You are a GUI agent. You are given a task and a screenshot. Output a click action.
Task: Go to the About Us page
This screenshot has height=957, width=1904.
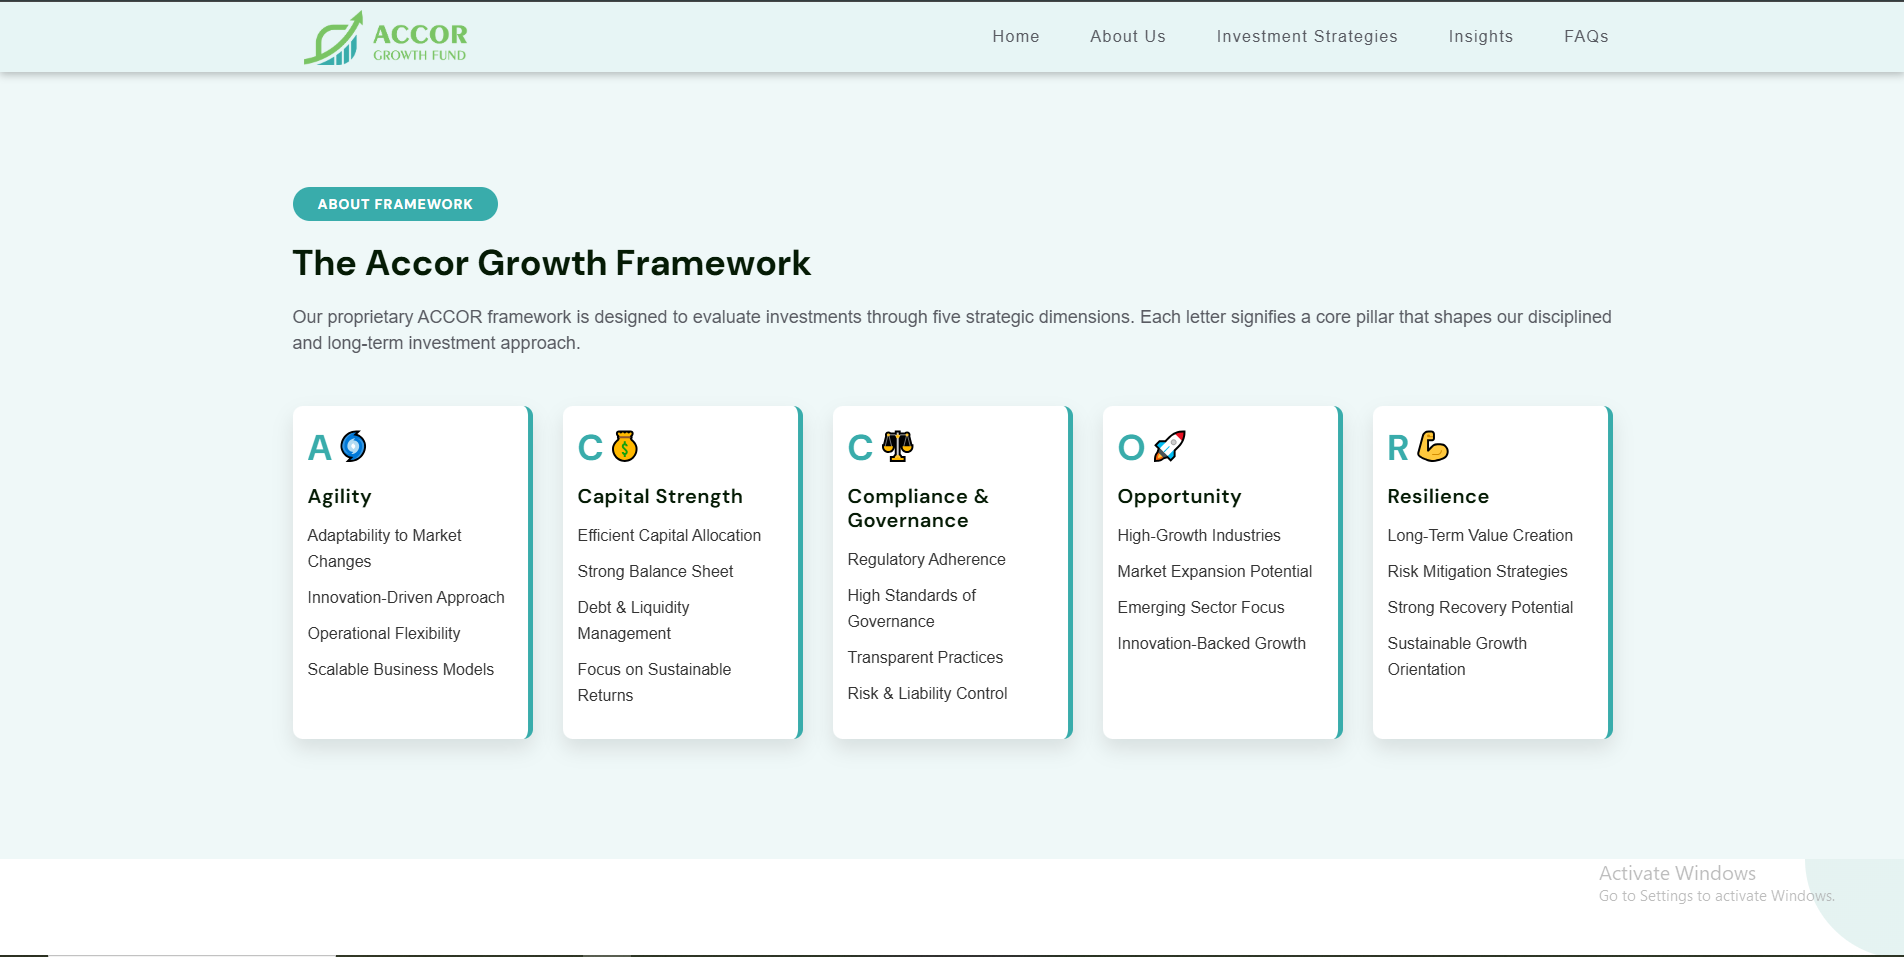click(x=1127, y=36)
